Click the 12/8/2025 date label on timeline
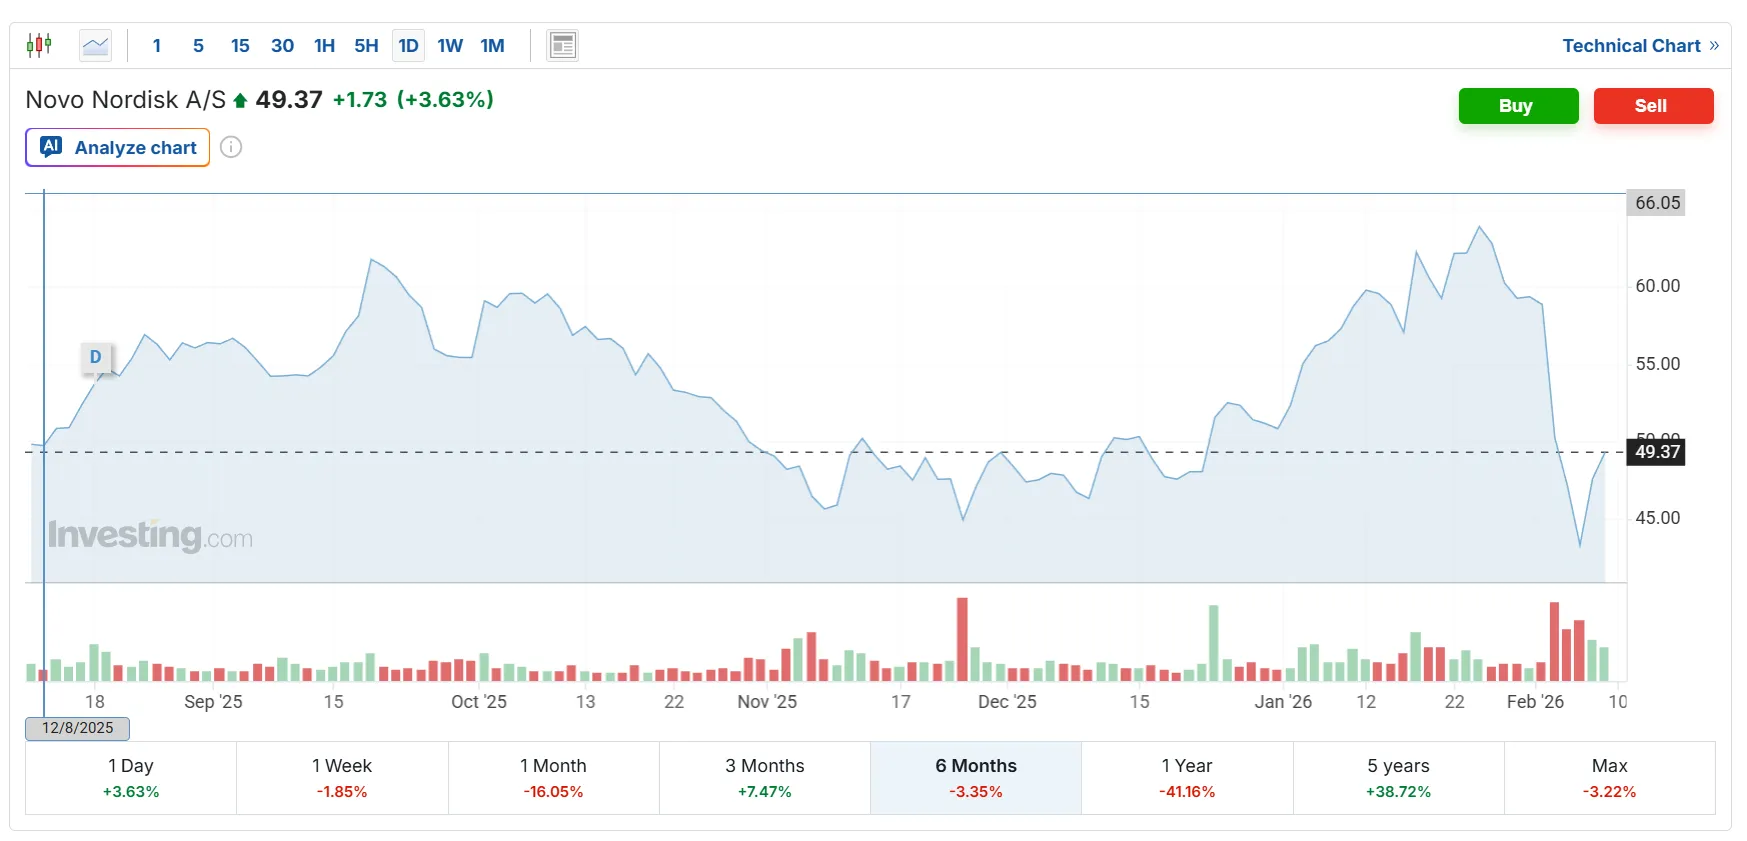The width and height of the screenshot is (1747, 841). [78, 728]
